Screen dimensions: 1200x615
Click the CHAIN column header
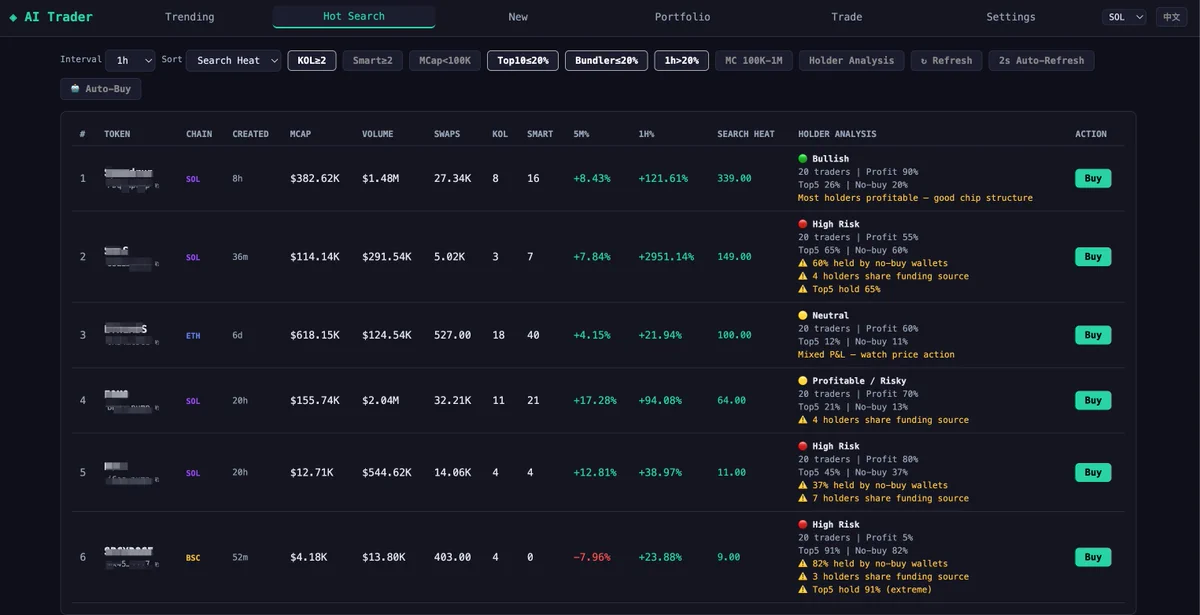click(199, 134)
